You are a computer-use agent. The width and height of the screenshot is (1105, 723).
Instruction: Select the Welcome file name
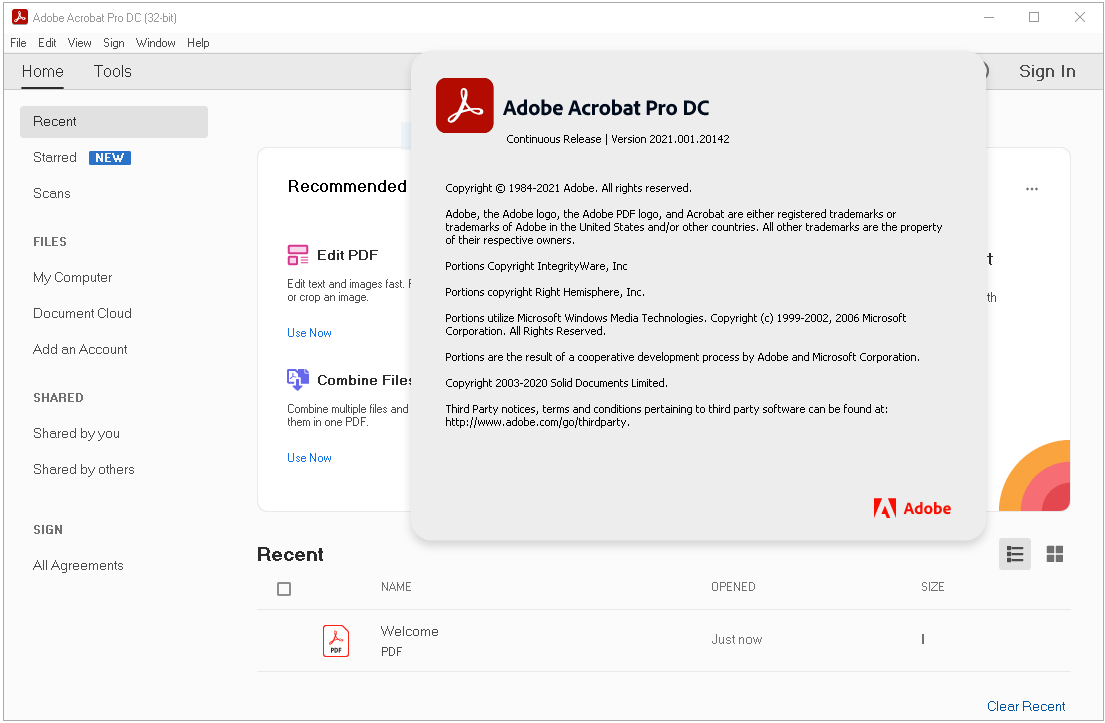(x=409, y=631)
